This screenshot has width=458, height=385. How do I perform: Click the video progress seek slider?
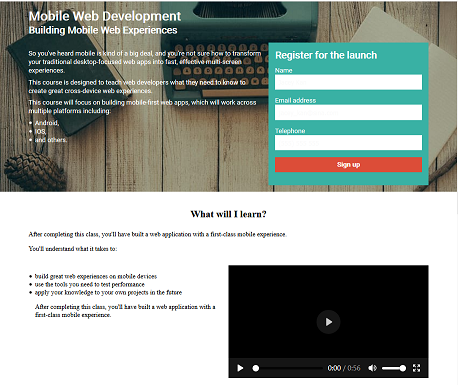pos(287,368)
